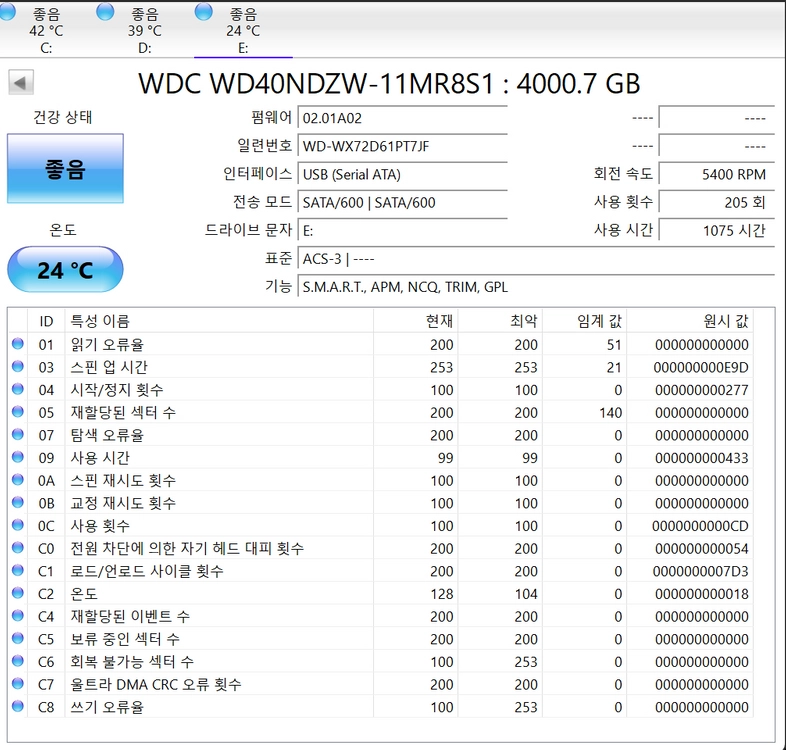Click the firmware field 02.01A02
This screenshot has height=750, width=786.
[403, 118]
